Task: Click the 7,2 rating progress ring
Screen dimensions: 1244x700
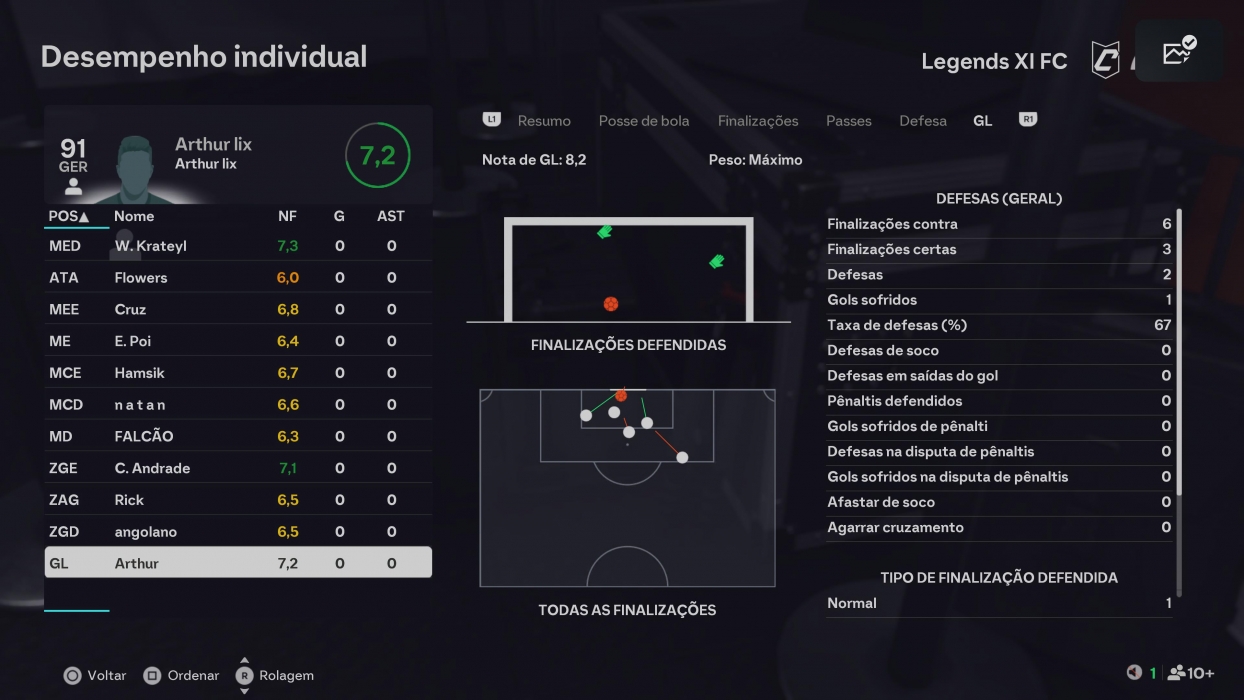Action: [378, 154]
